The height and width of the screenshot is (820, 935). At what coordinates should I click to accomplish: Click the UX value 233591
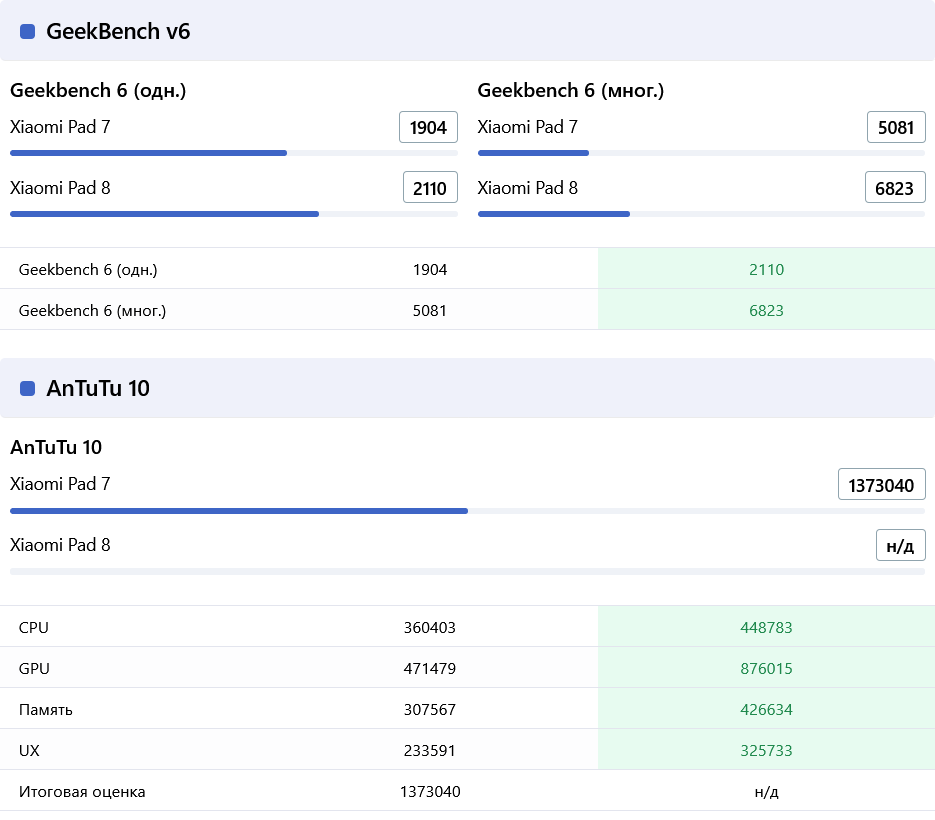click(430, 750)
